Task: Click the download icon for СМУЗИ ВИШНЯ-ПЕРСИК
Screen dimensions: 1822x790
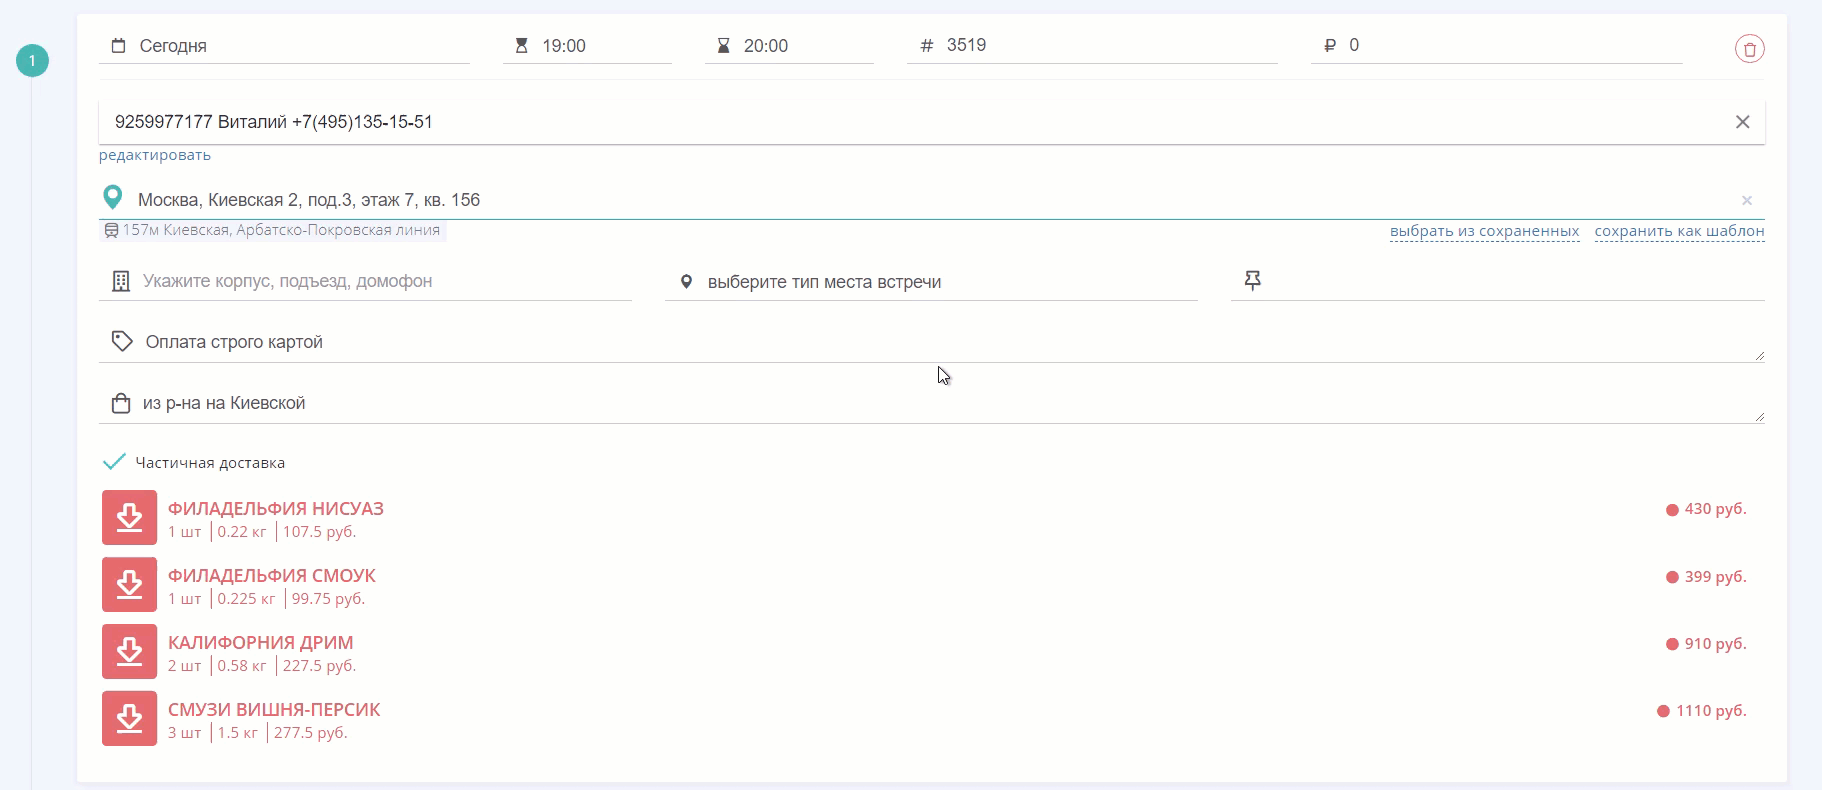Action: (129, 718)
